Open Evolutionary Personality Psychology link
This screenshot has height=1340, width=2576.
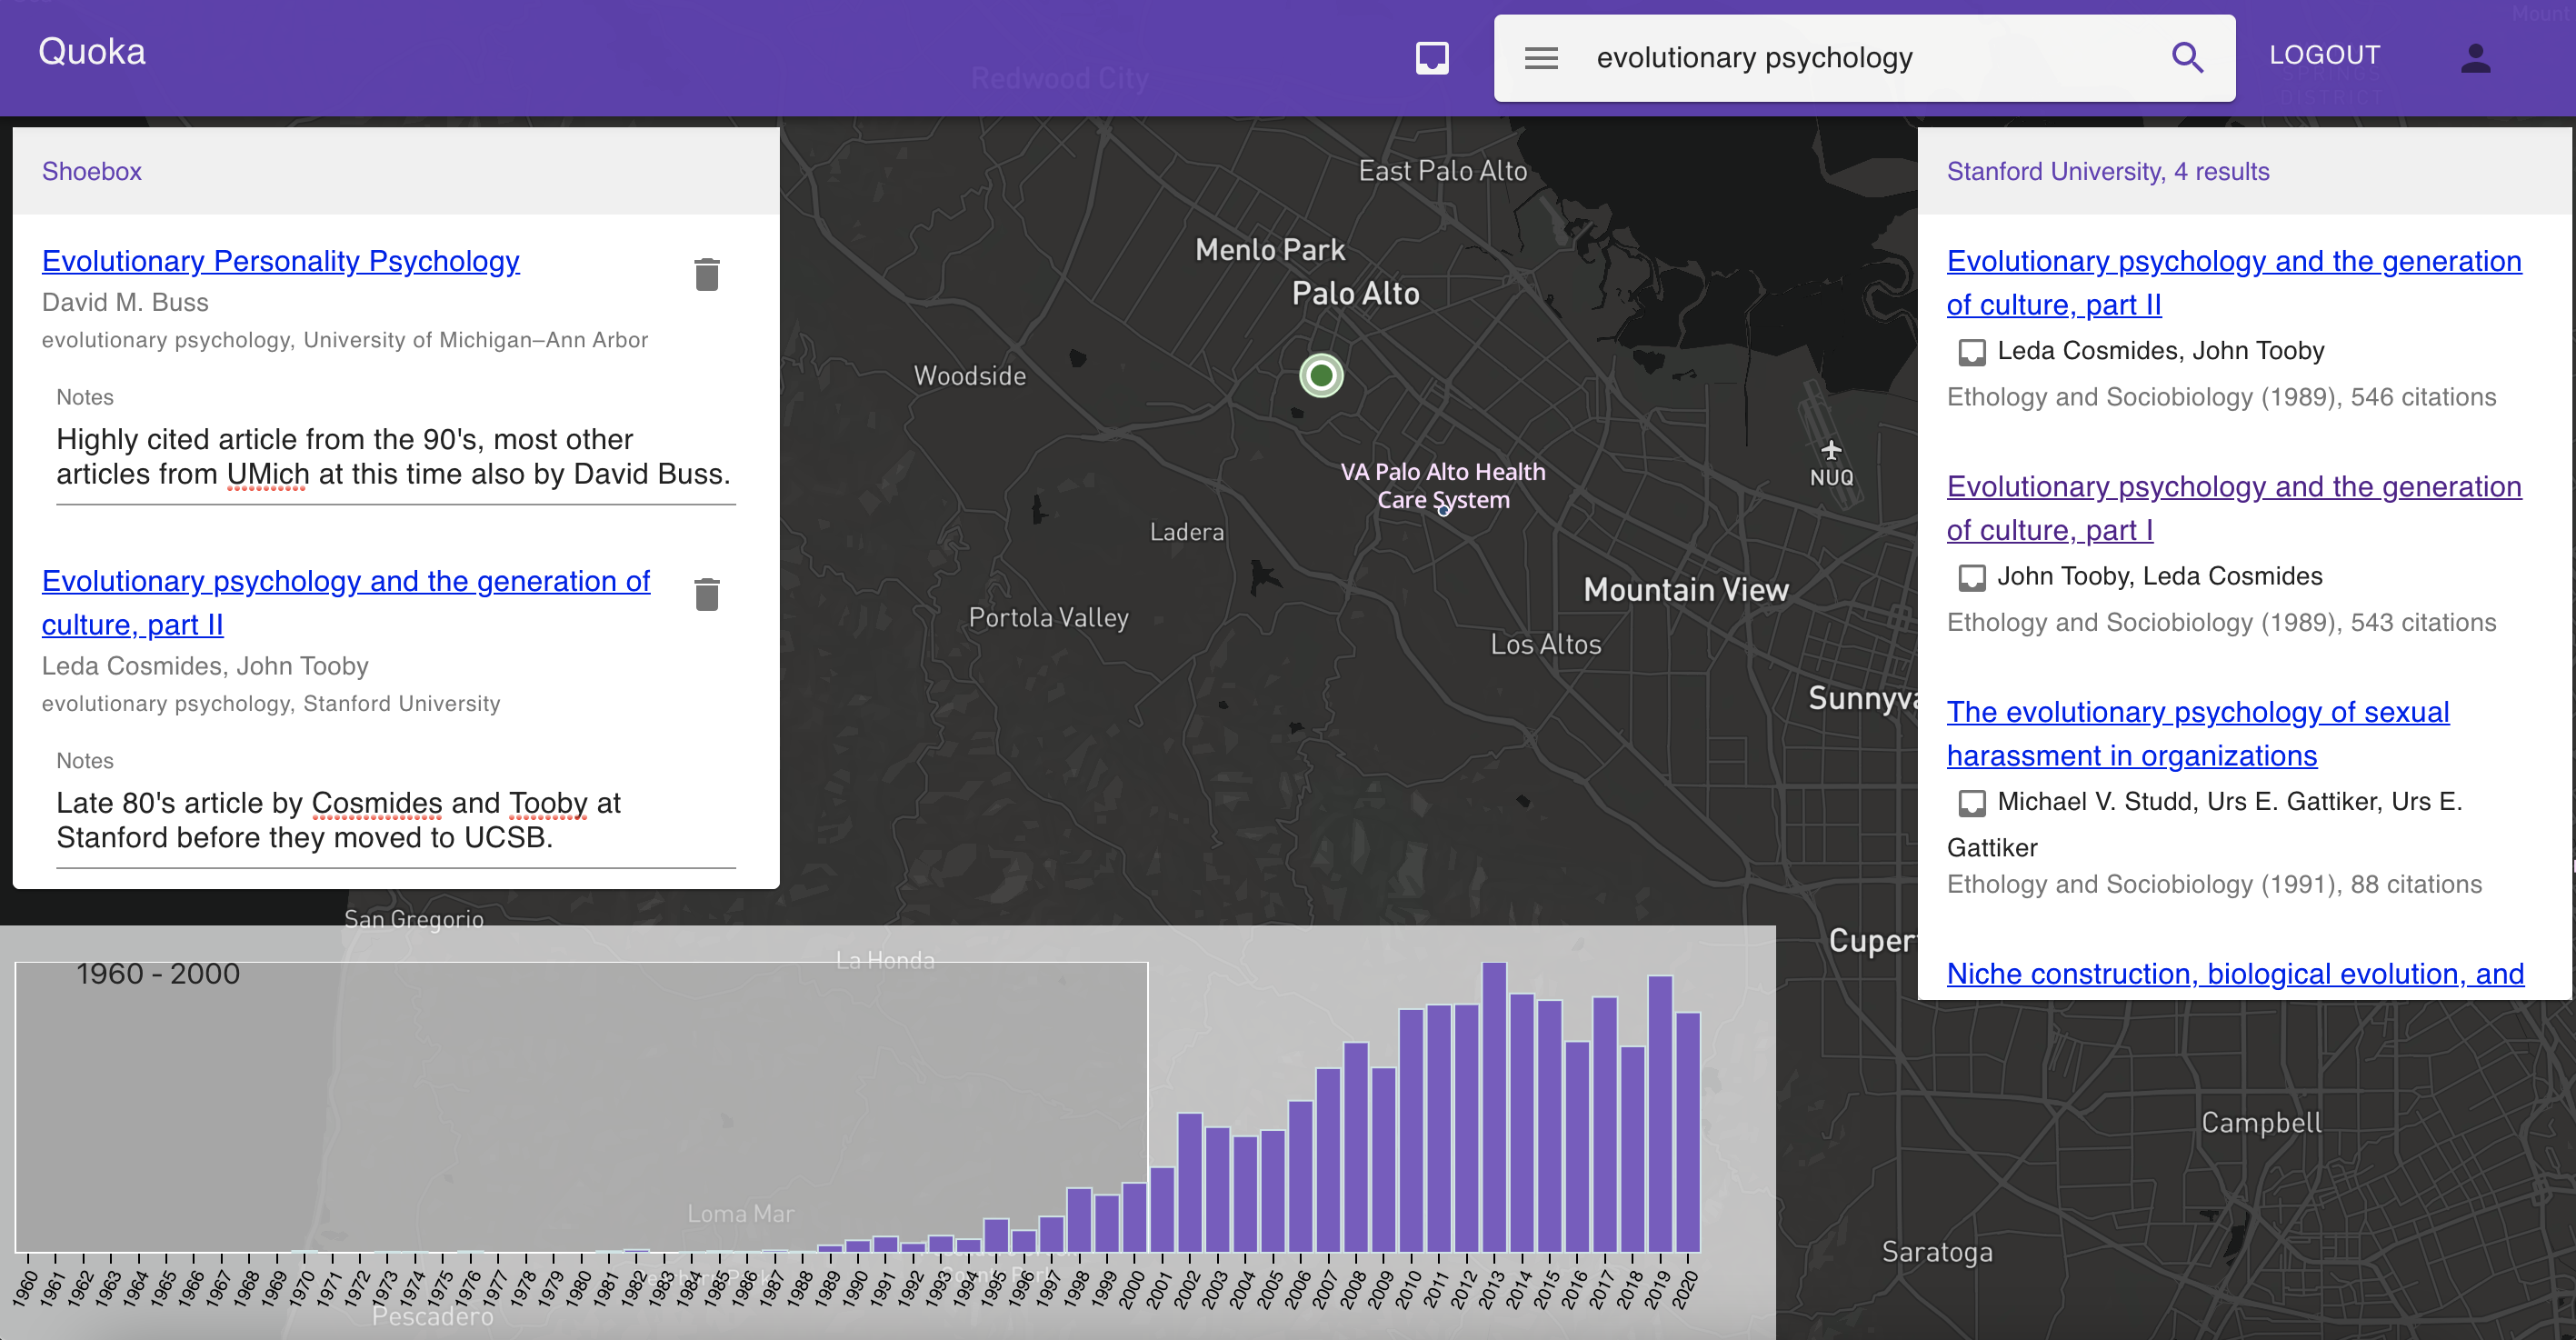tap(281, 260)
